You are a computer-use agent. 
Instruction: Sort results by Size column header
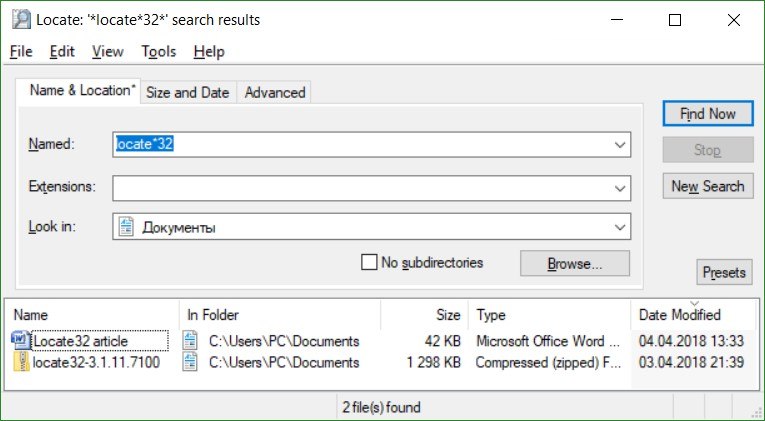424,315
